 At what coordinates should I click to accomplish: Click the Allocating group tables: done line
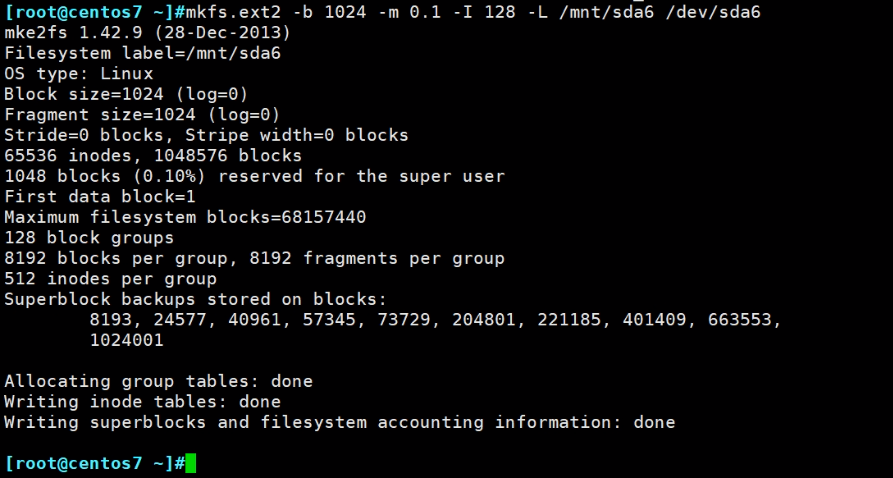(x=158, y=381)
